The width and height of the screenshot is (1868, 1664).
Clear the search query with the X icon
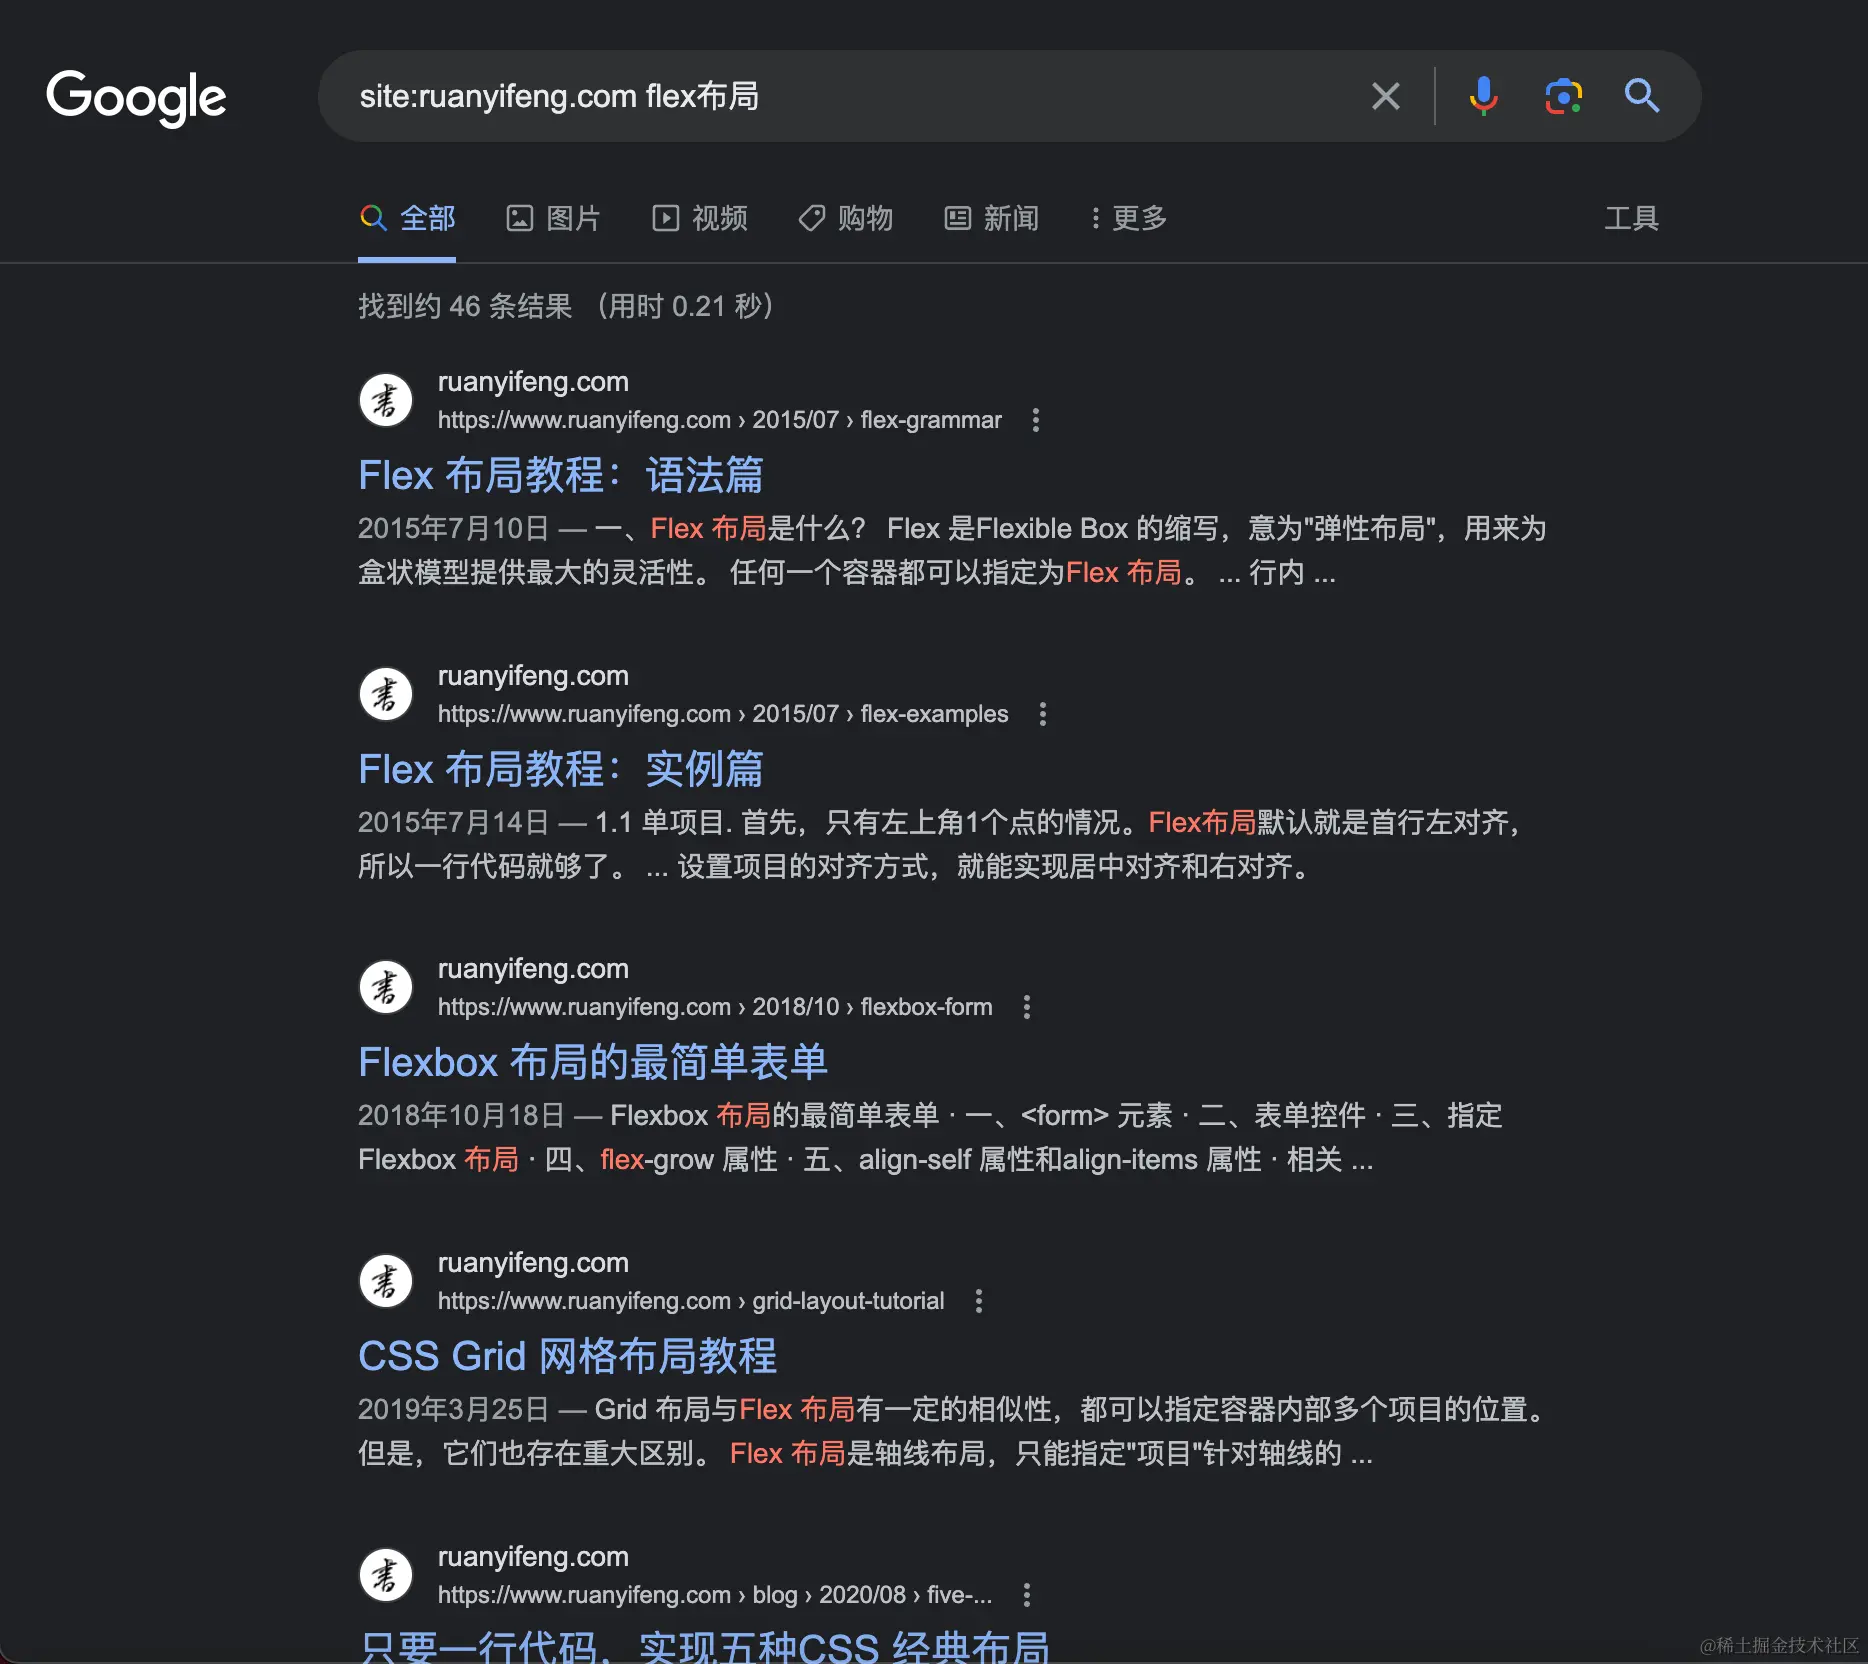click(1385, 96)
